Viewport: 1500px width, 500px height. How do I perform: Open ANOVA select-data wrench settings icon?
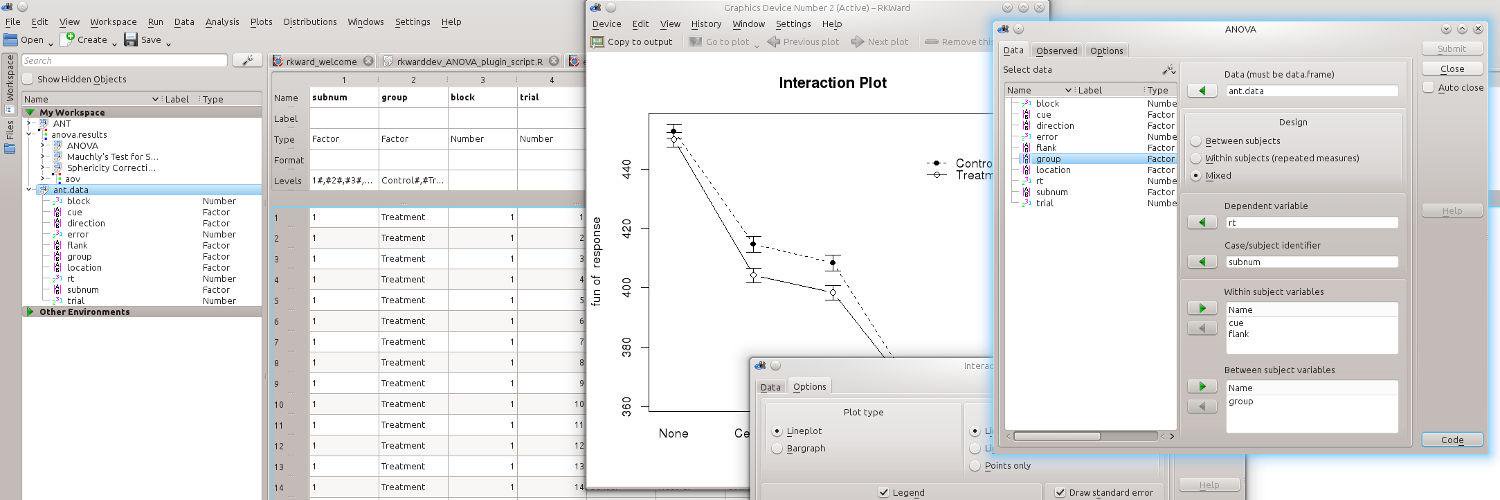1168,70
